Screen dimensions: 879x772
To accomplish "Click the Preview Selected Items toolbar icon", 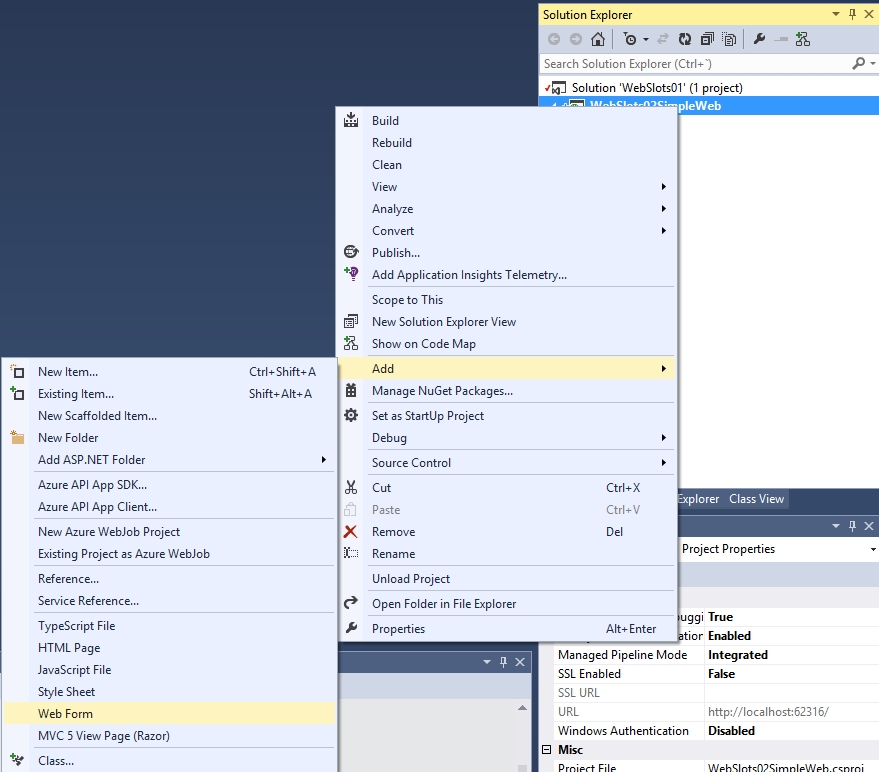I will point(781,39).
